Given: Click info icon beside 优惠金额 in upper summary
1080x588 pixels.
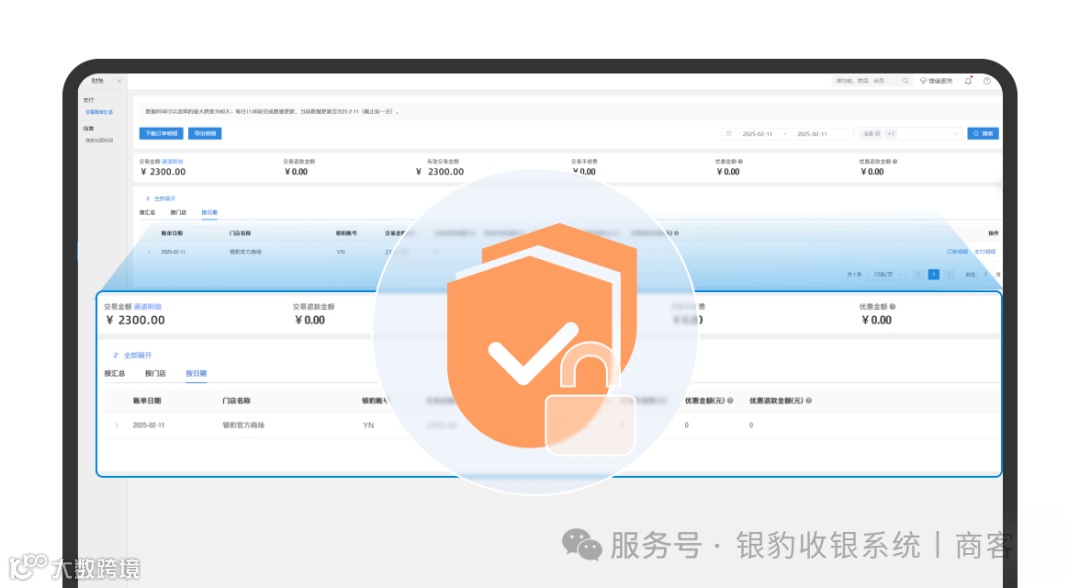Looking at the screenshot, I should 740,162.
